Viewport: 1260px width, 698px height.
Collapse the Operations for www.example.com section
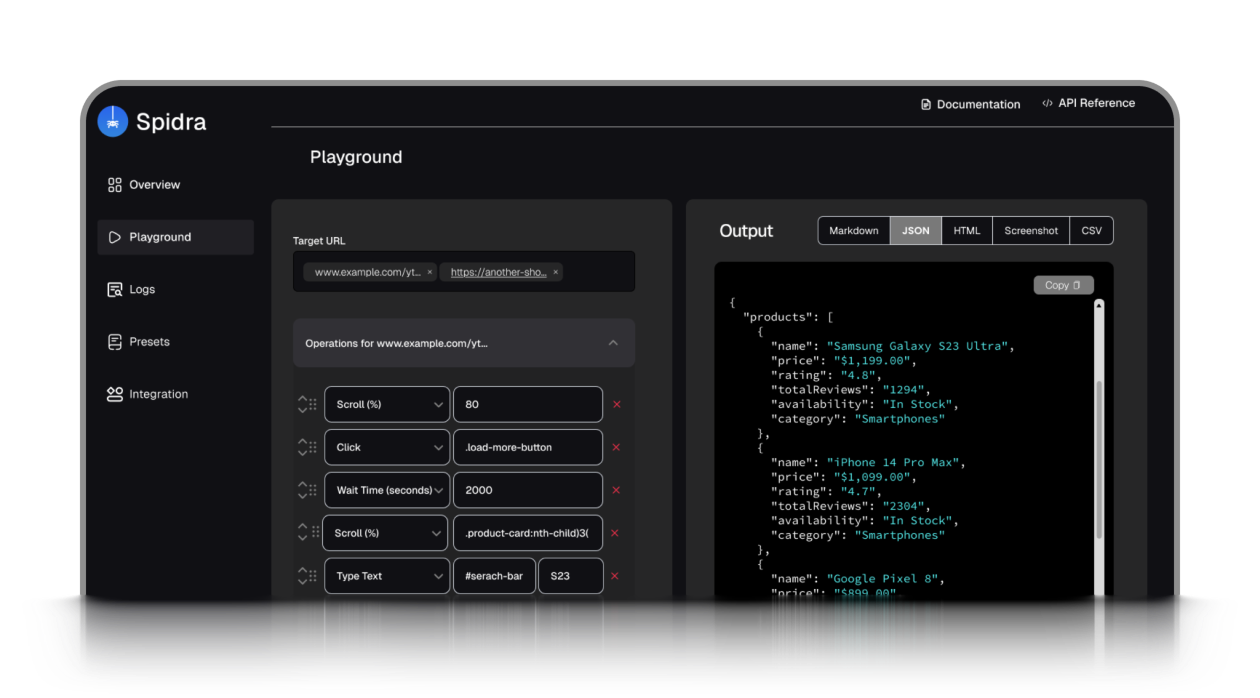(613, 343)
